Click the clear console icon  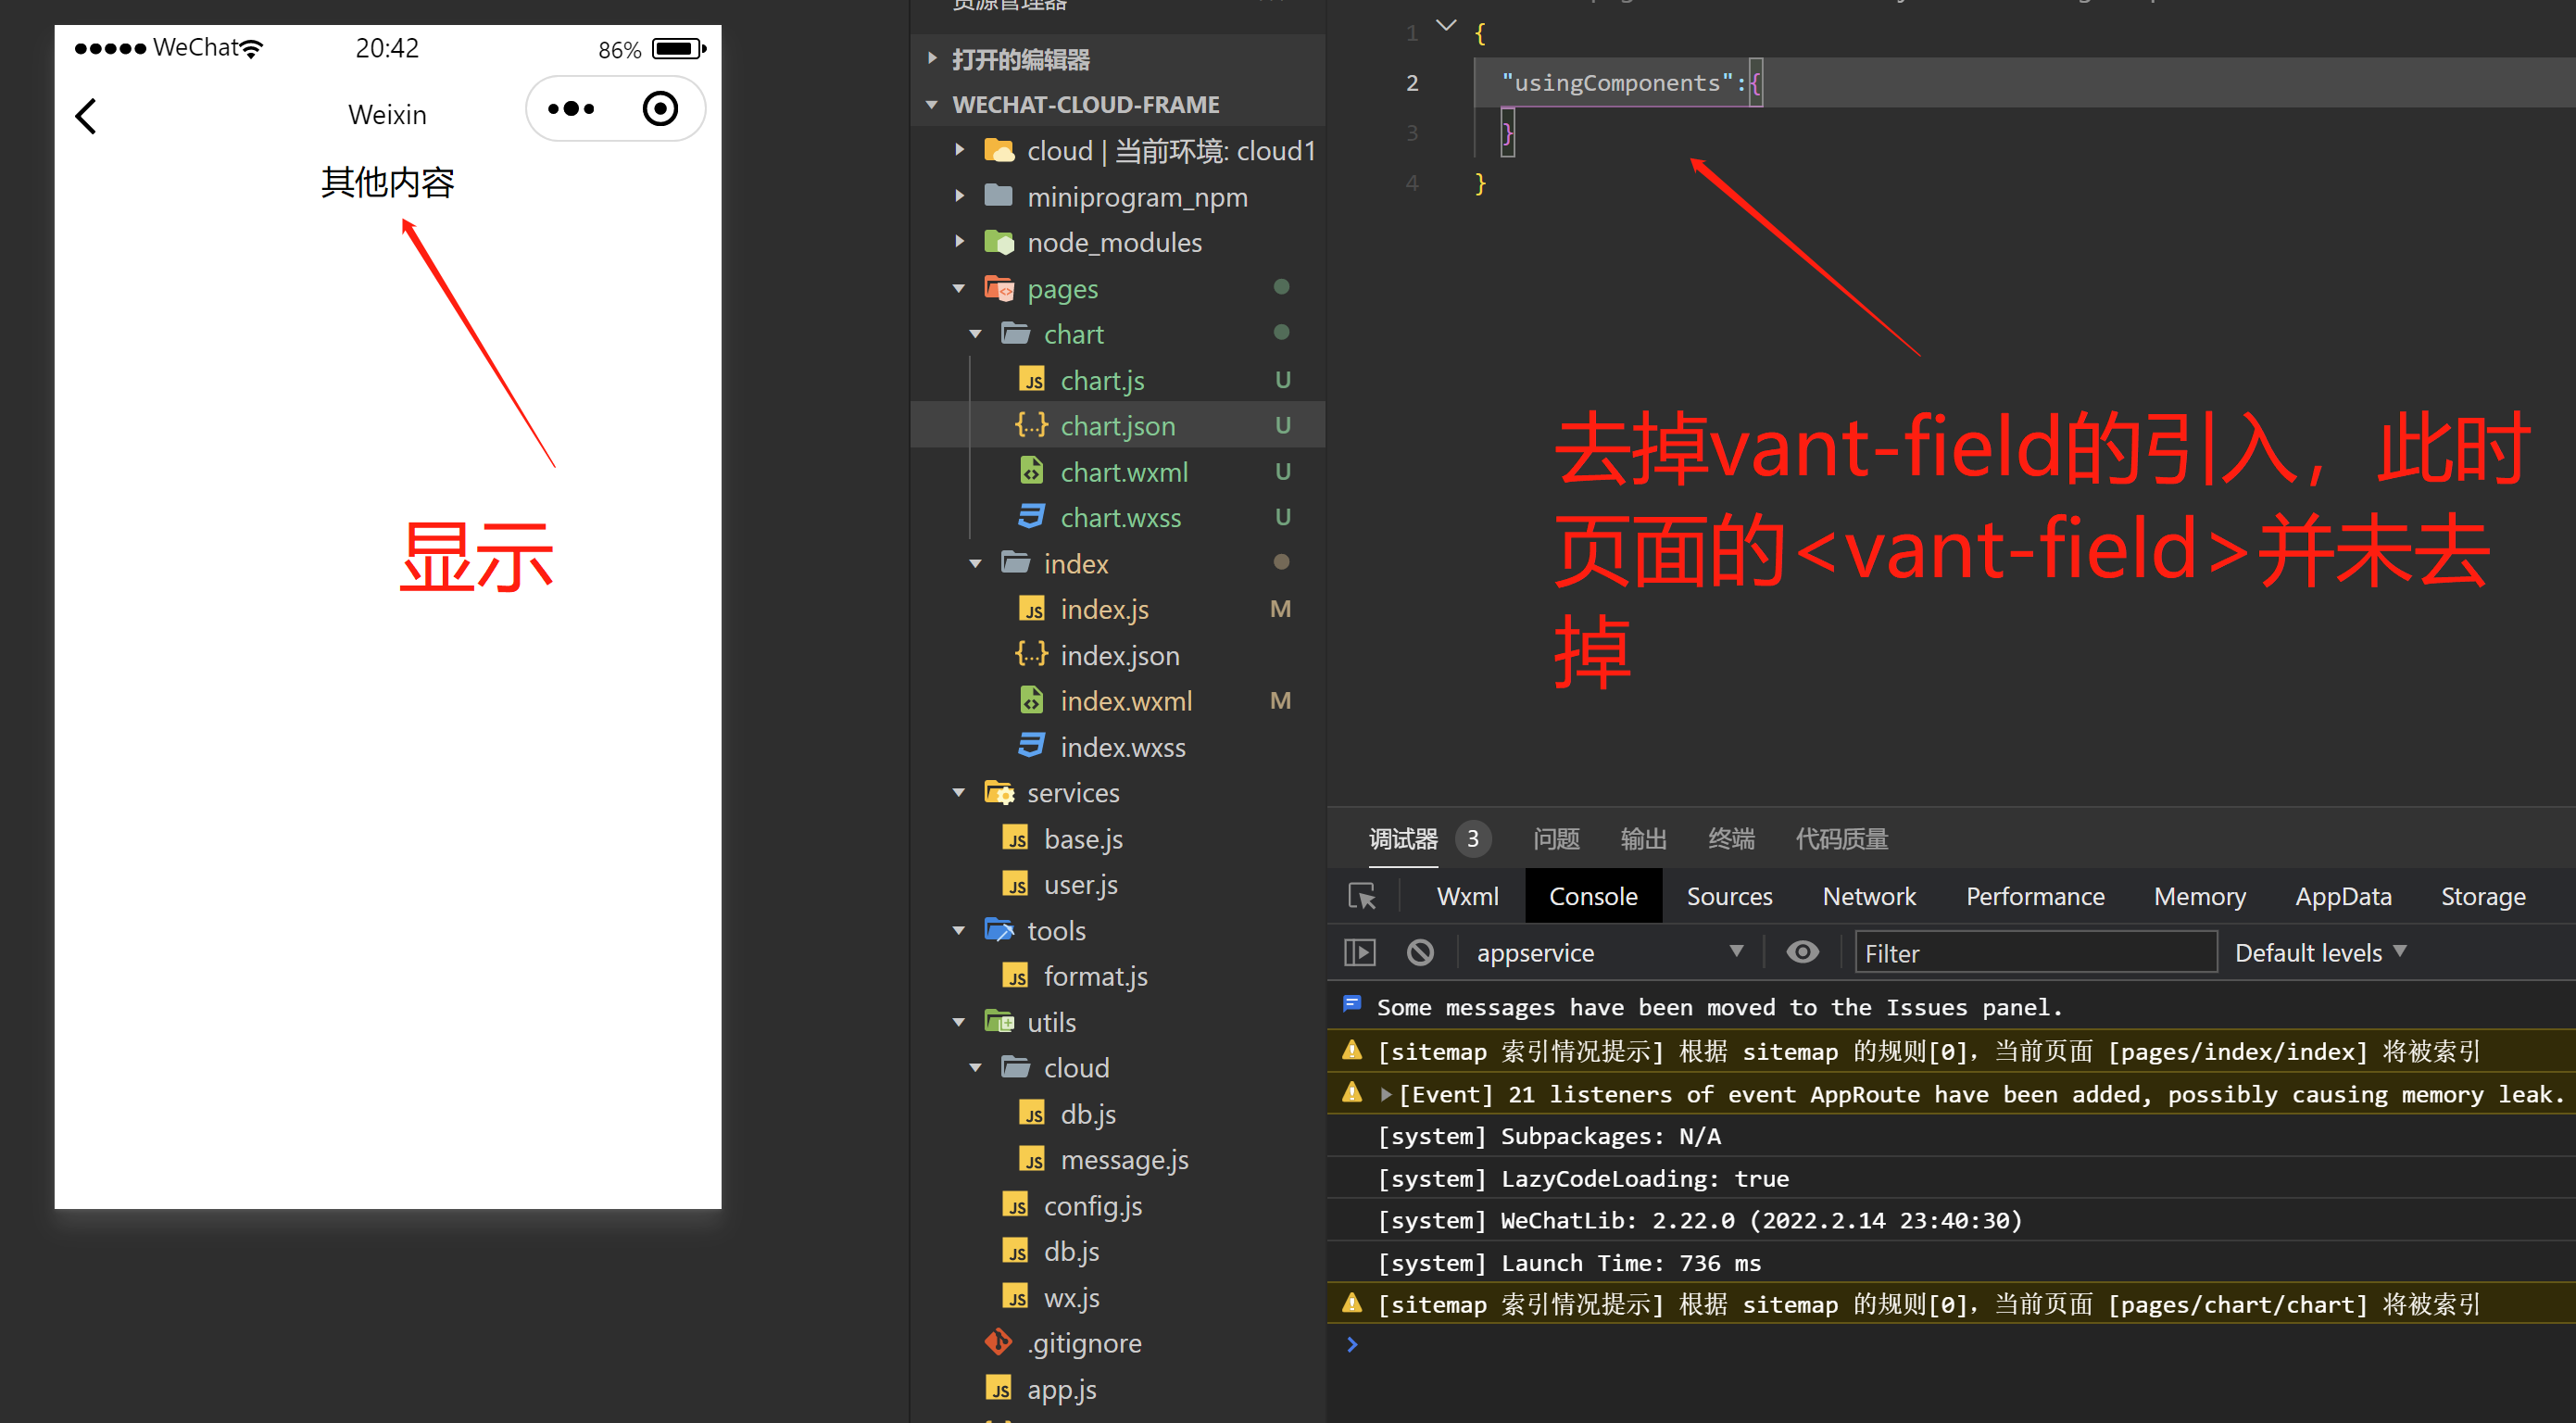1419,952
